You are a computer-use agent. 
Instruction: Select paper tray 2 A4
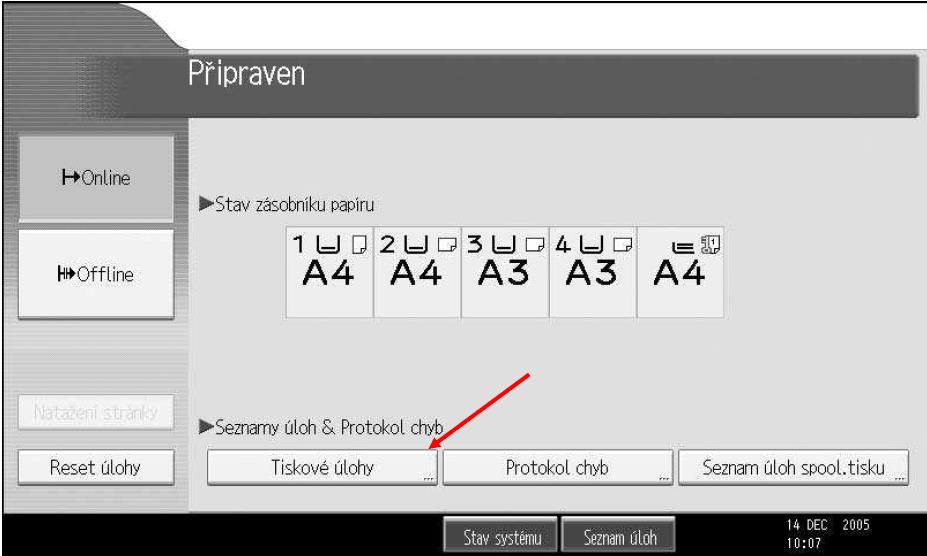pos(417,272)
